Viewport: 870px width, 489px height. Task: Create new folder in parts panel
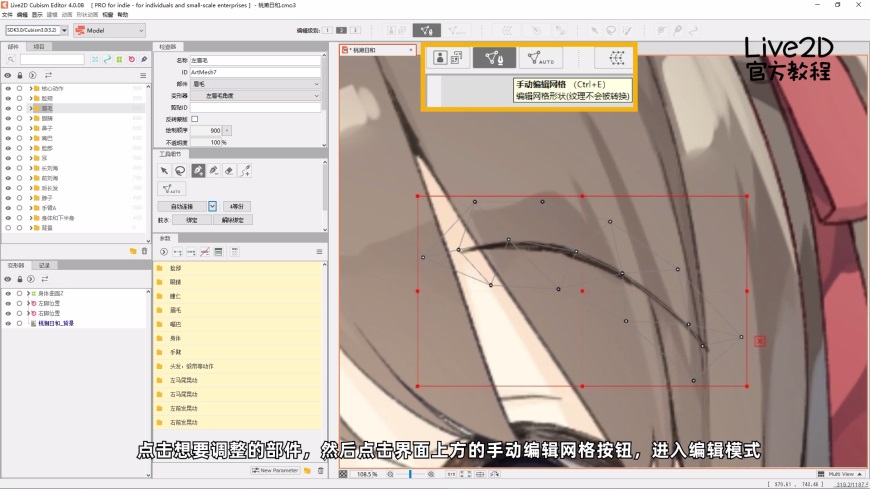(x=133, y=251)
